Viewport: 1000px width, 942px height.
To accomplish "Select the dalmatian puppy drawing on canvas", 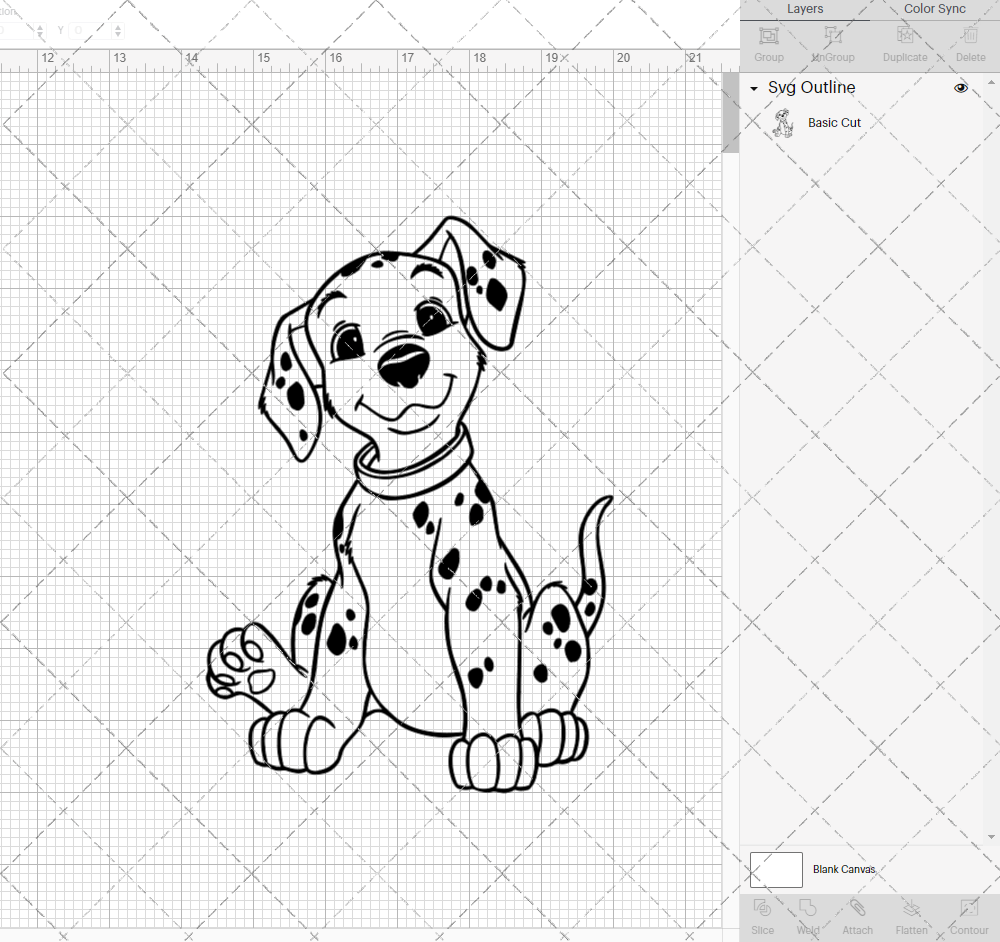I will tap(410, 504).
